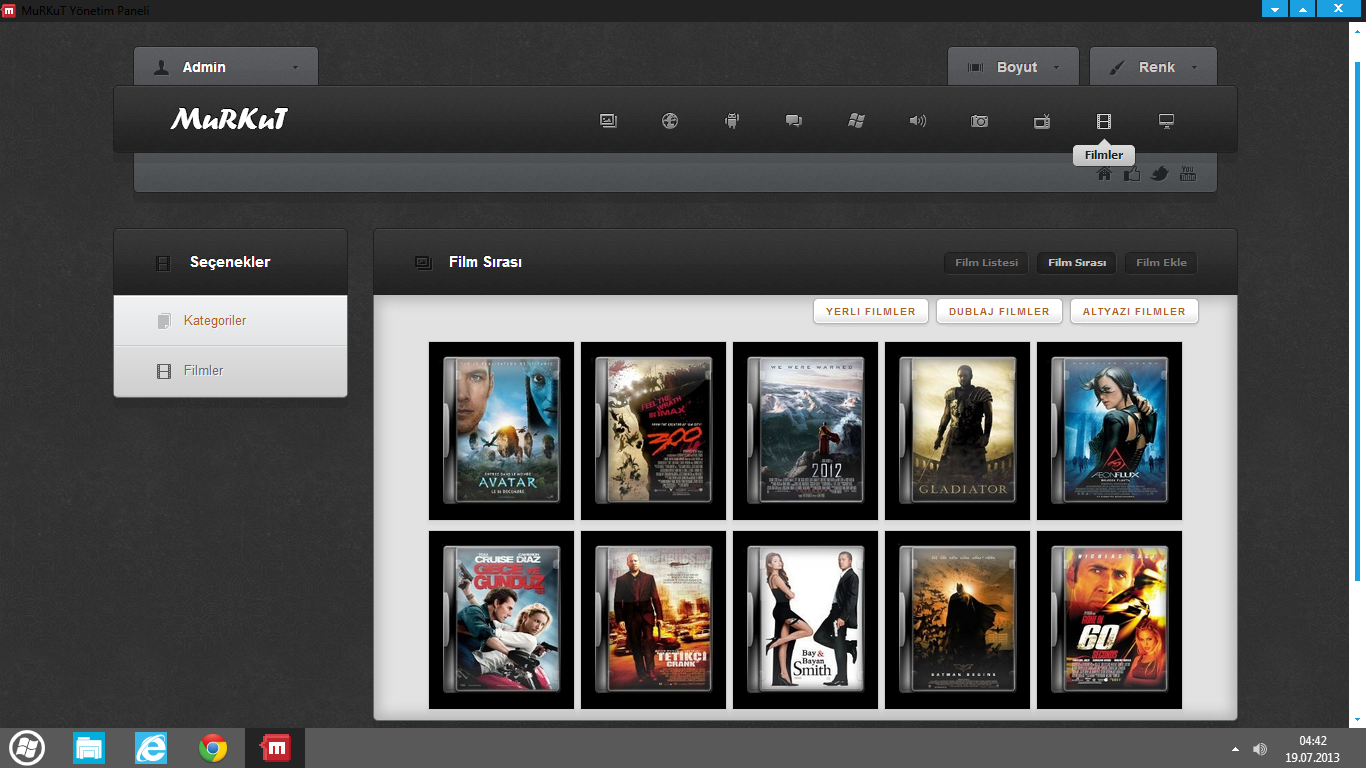The width and height of the screenshot is (1366, 768).
Task: Click the thumbs-up like icon
Action: coord(1132,173)
